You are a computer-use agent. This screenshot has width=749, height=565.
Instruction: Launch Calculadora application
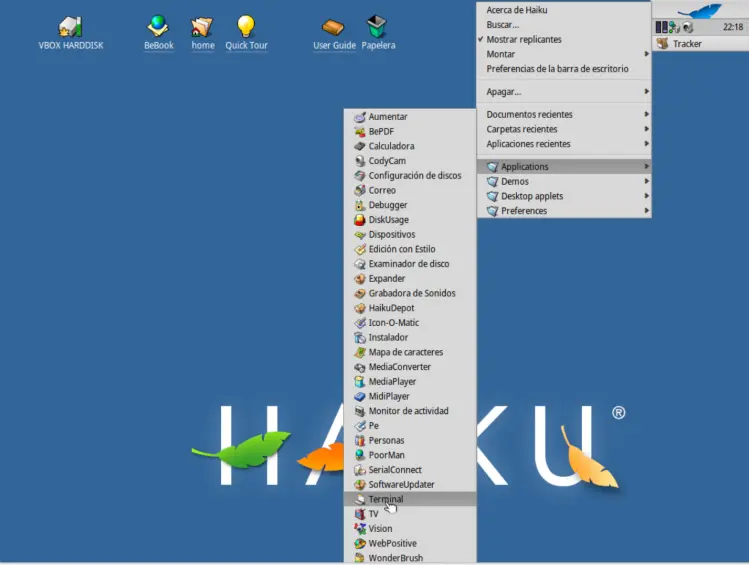pyautogui.click(x=410, y=146)
